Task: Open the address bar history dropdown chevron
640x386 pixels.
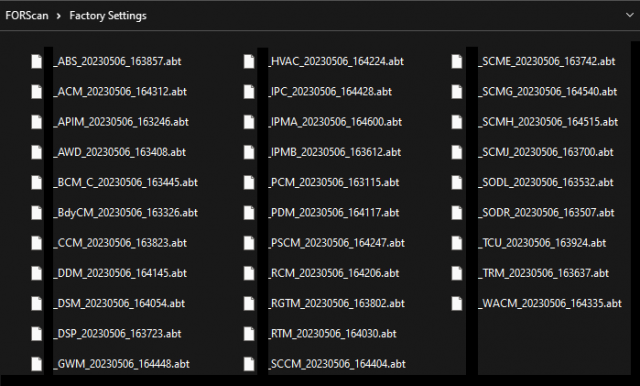Action: 629,16
